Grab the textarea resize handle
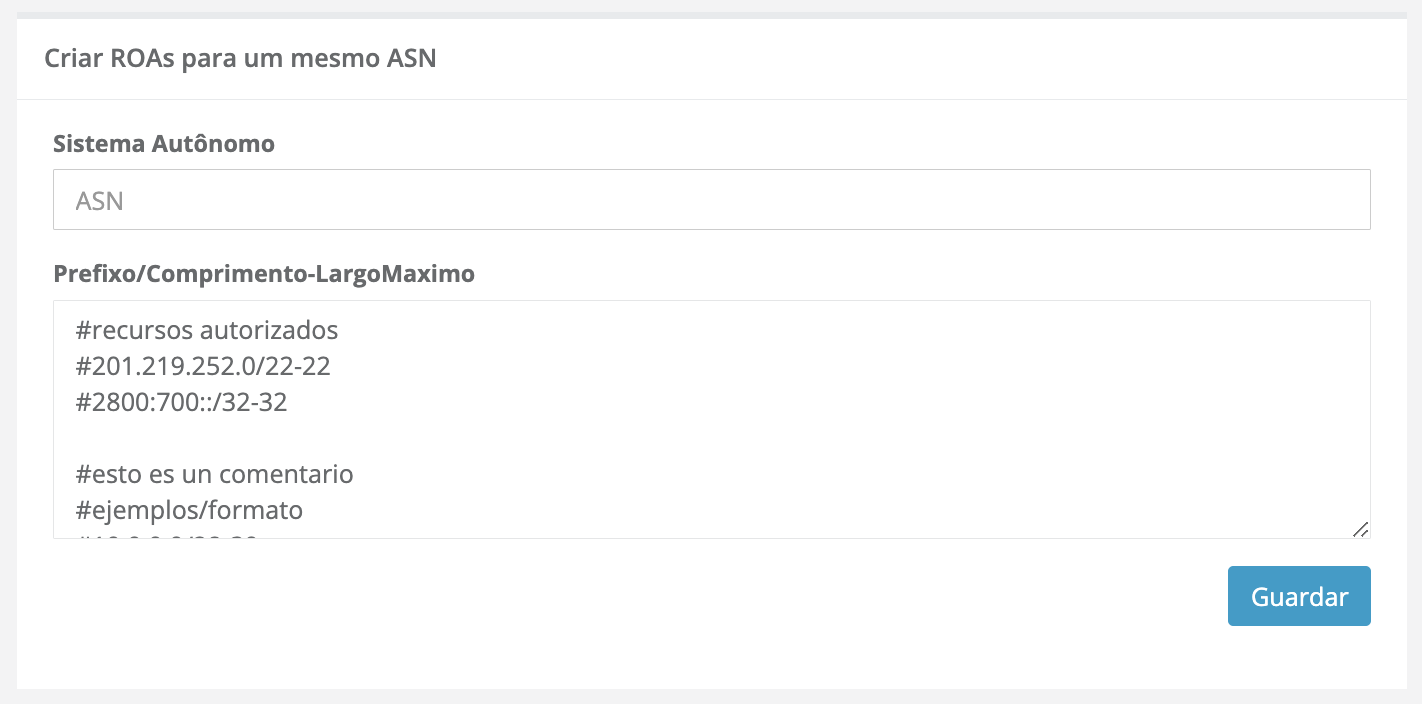This screenshot has width=1422, height=704. point(1360,529)
